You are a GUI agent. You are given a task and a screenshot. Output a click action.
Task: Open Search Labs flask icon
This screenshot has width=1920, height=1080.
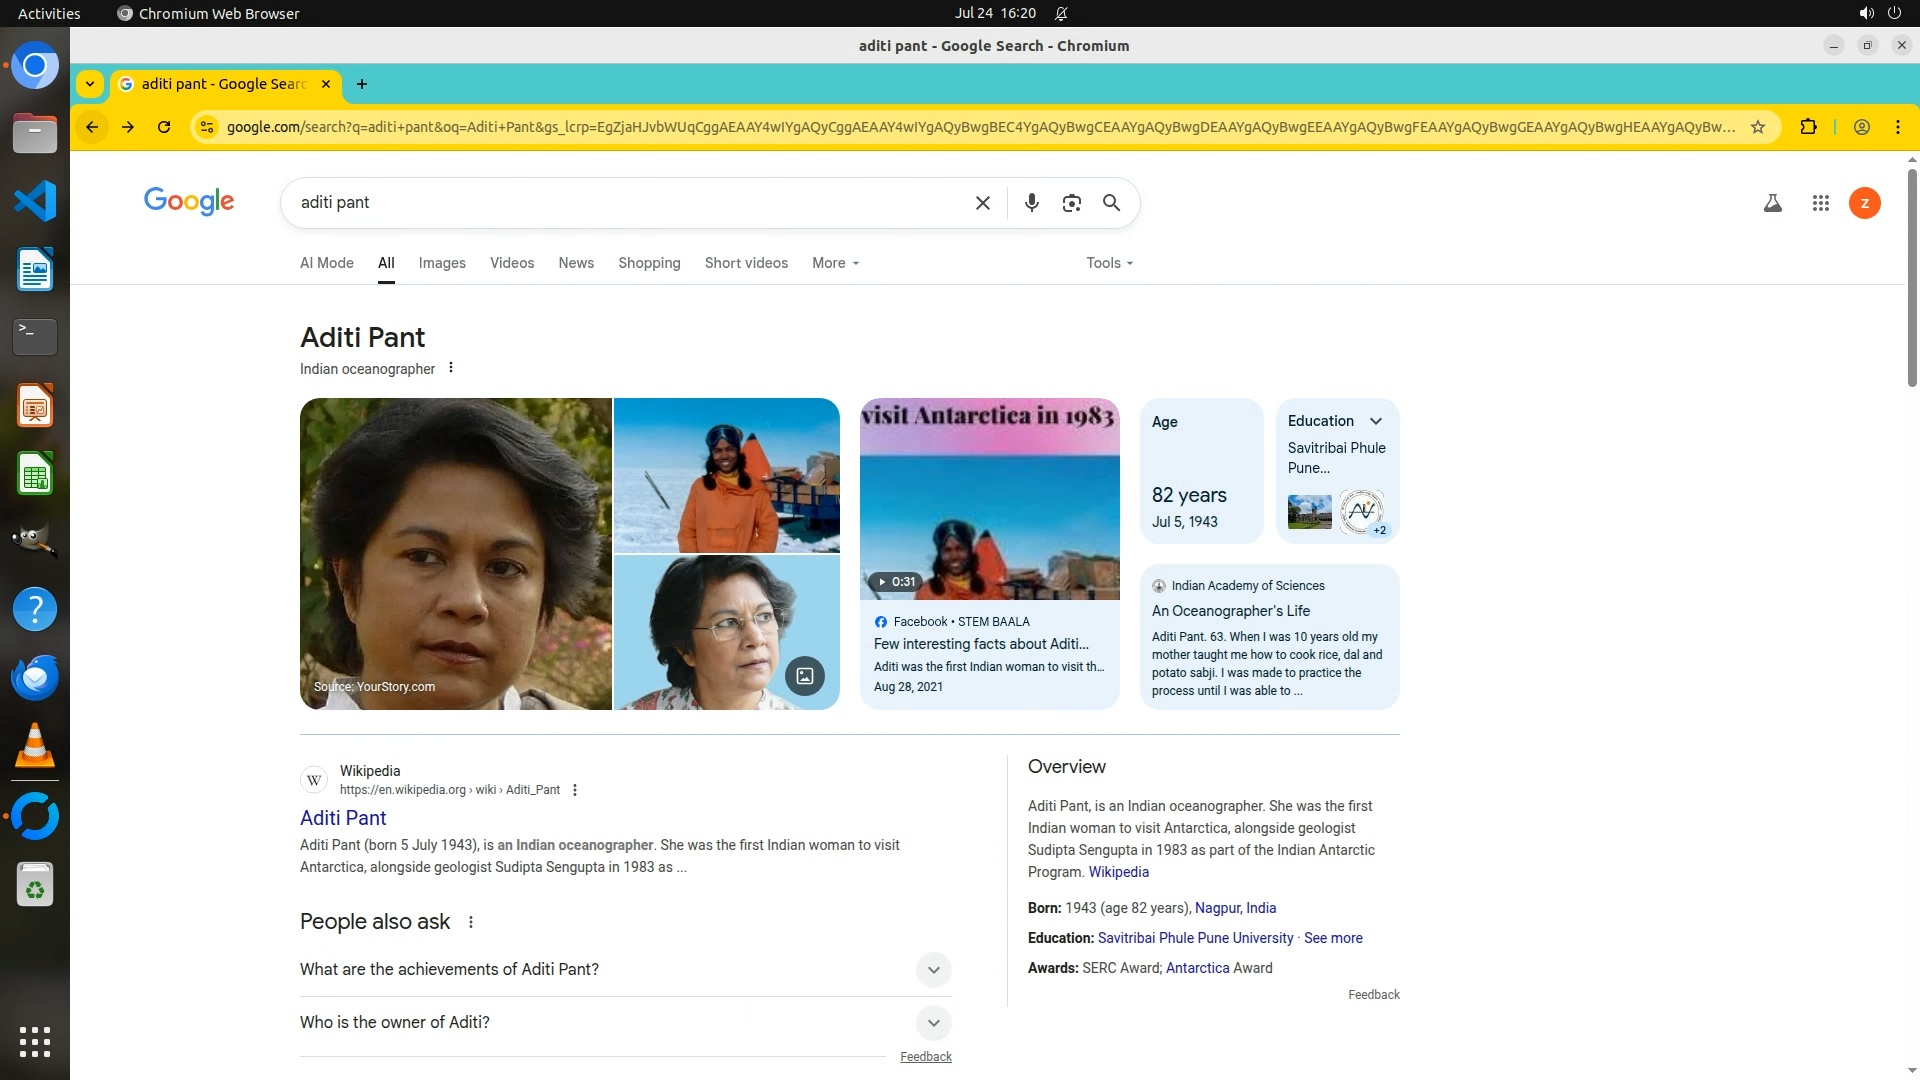(x=1772, y=203)
